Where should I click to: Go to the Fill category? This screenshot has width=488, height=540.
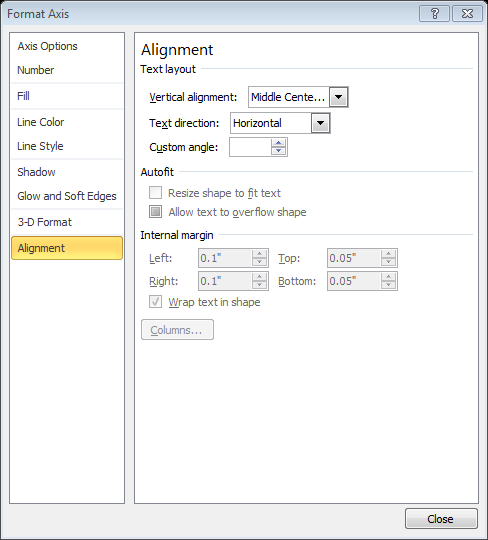tap(23, 96)
